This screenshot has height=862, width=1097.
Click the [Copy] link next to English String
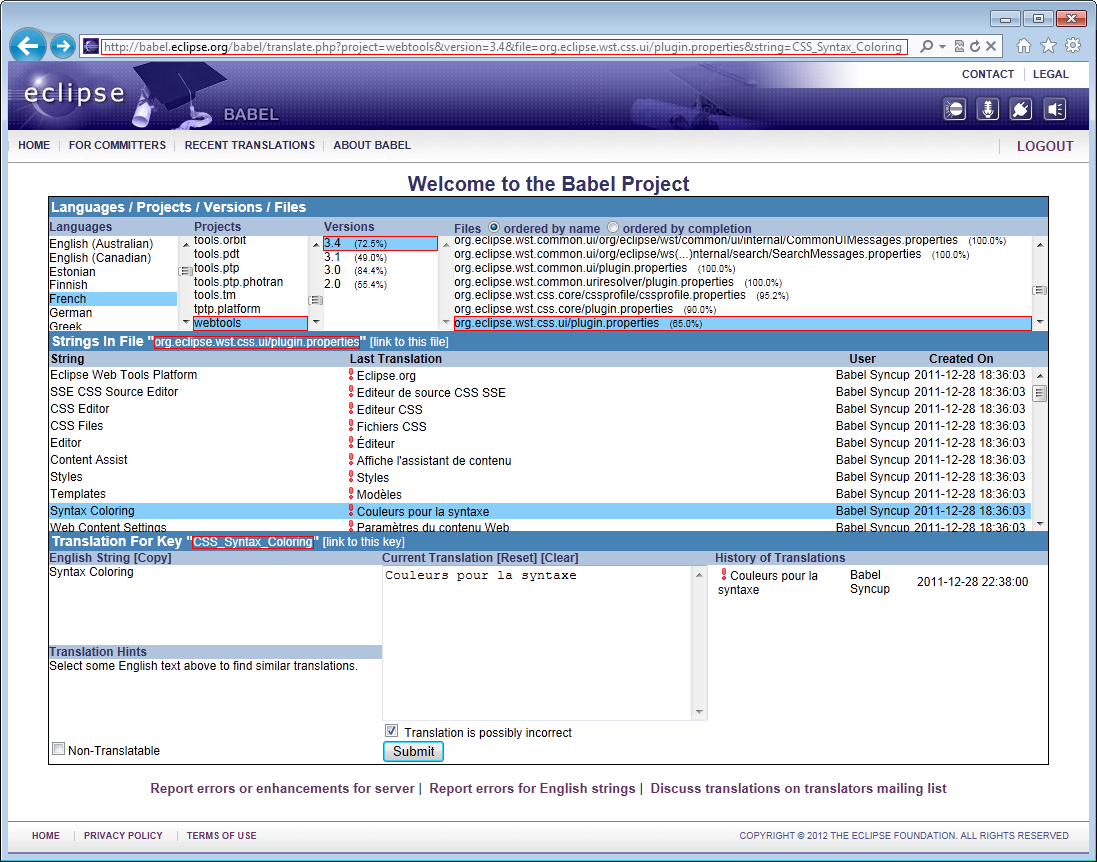(x=153, y=558)
